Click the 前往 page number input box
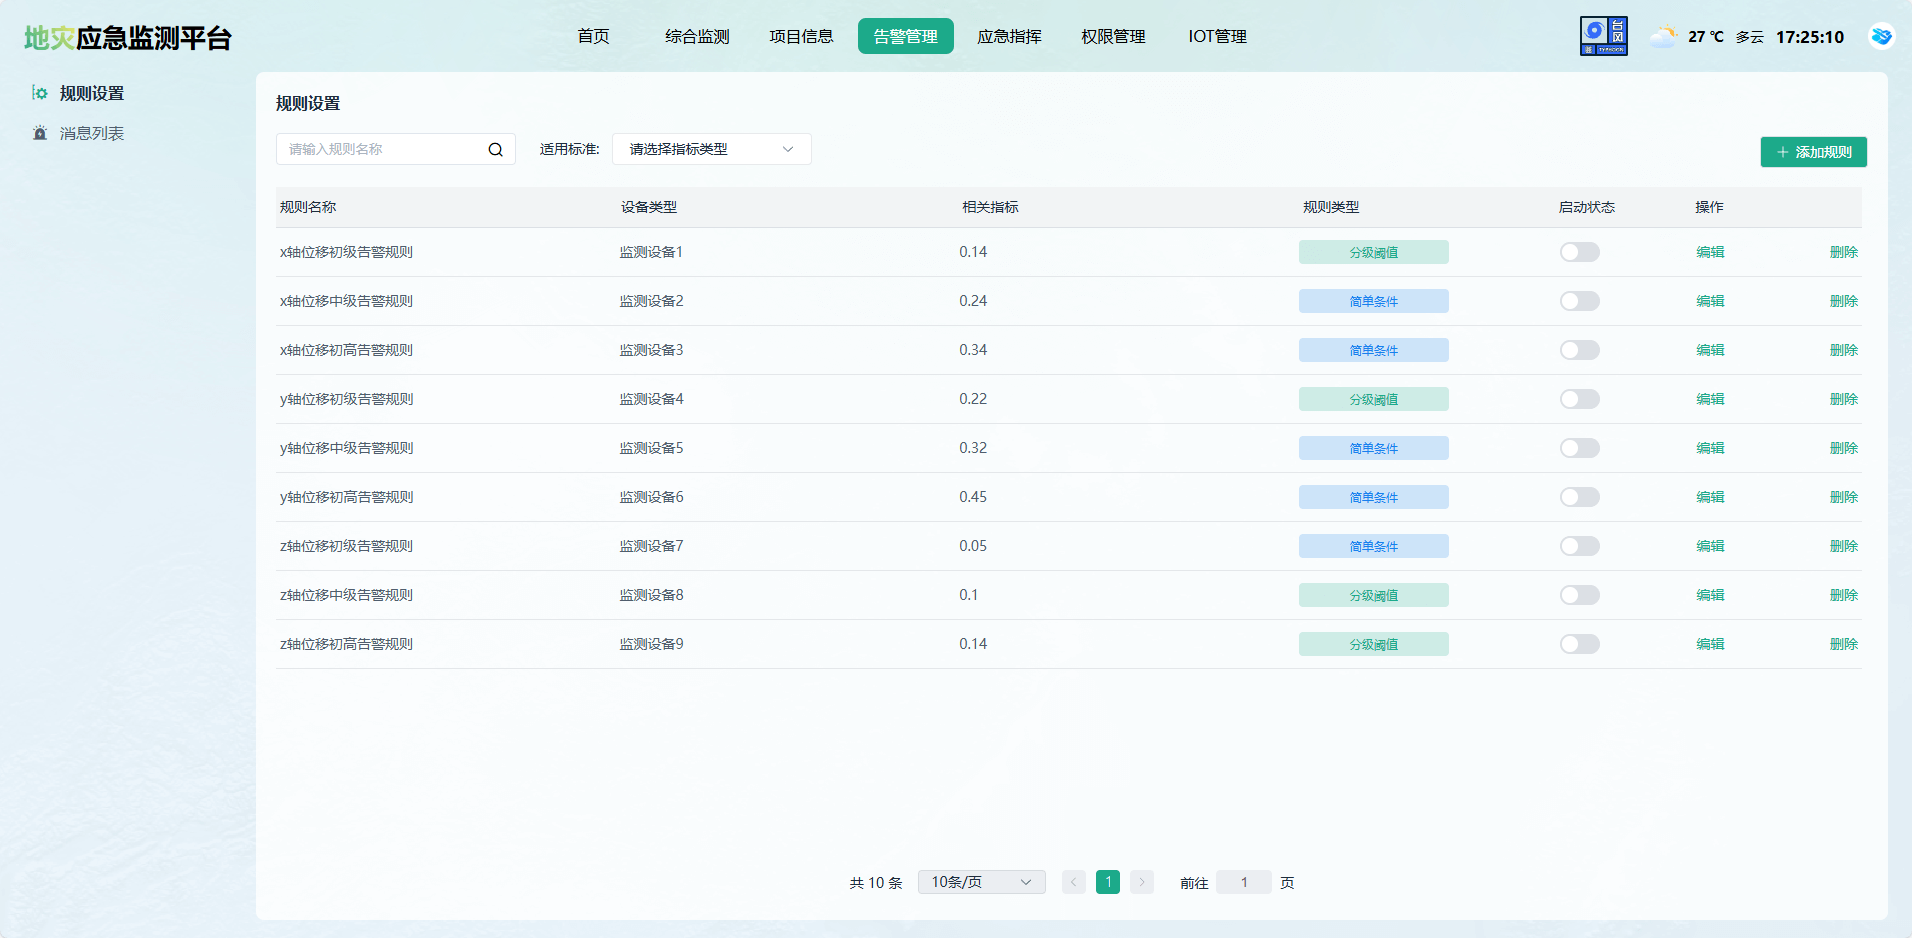1912x938 pixels. click(x=1244, y=882)
